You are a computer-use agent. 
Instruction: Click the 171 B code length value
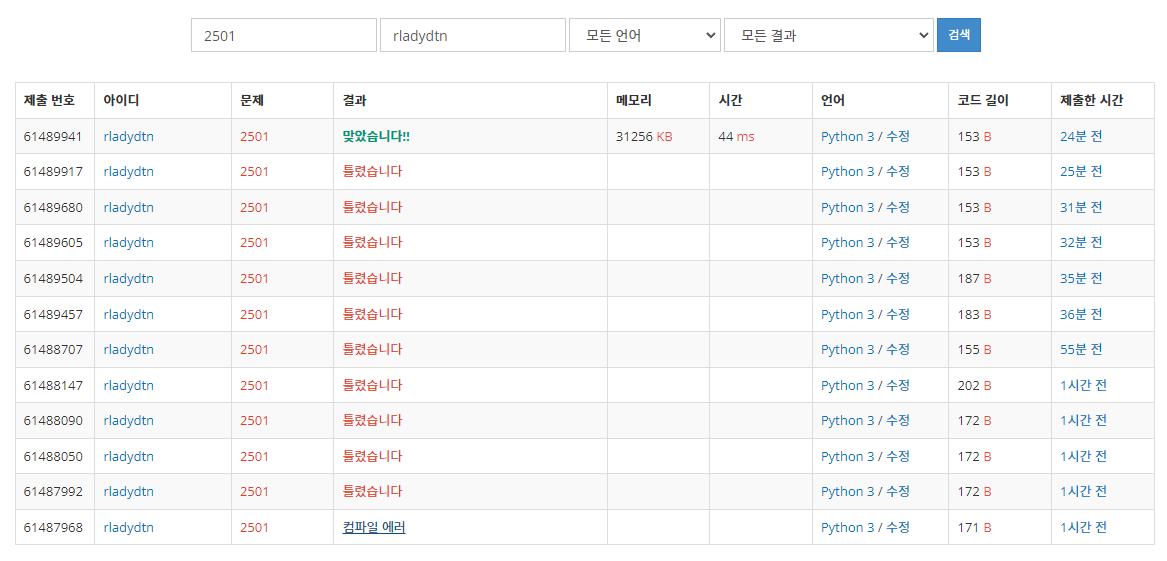[974, 528]
